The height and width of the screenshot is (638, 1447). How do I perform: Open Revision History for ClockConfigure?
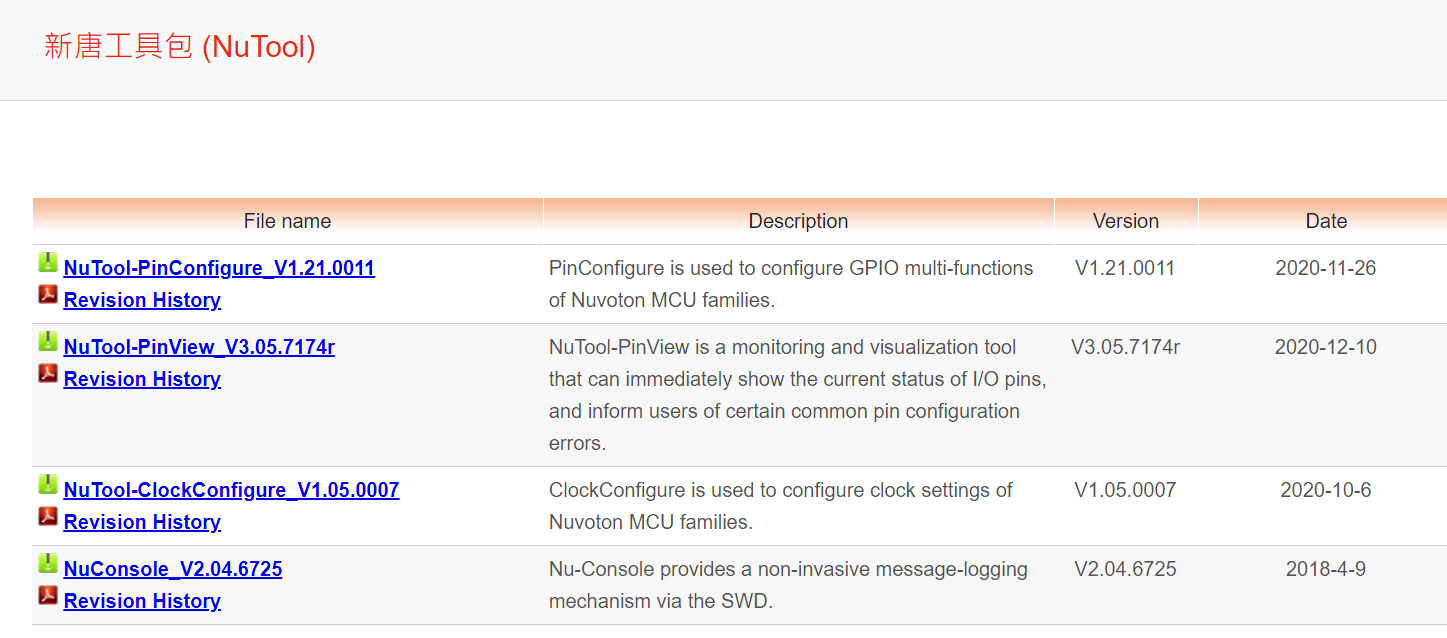[x=142, y=522]
